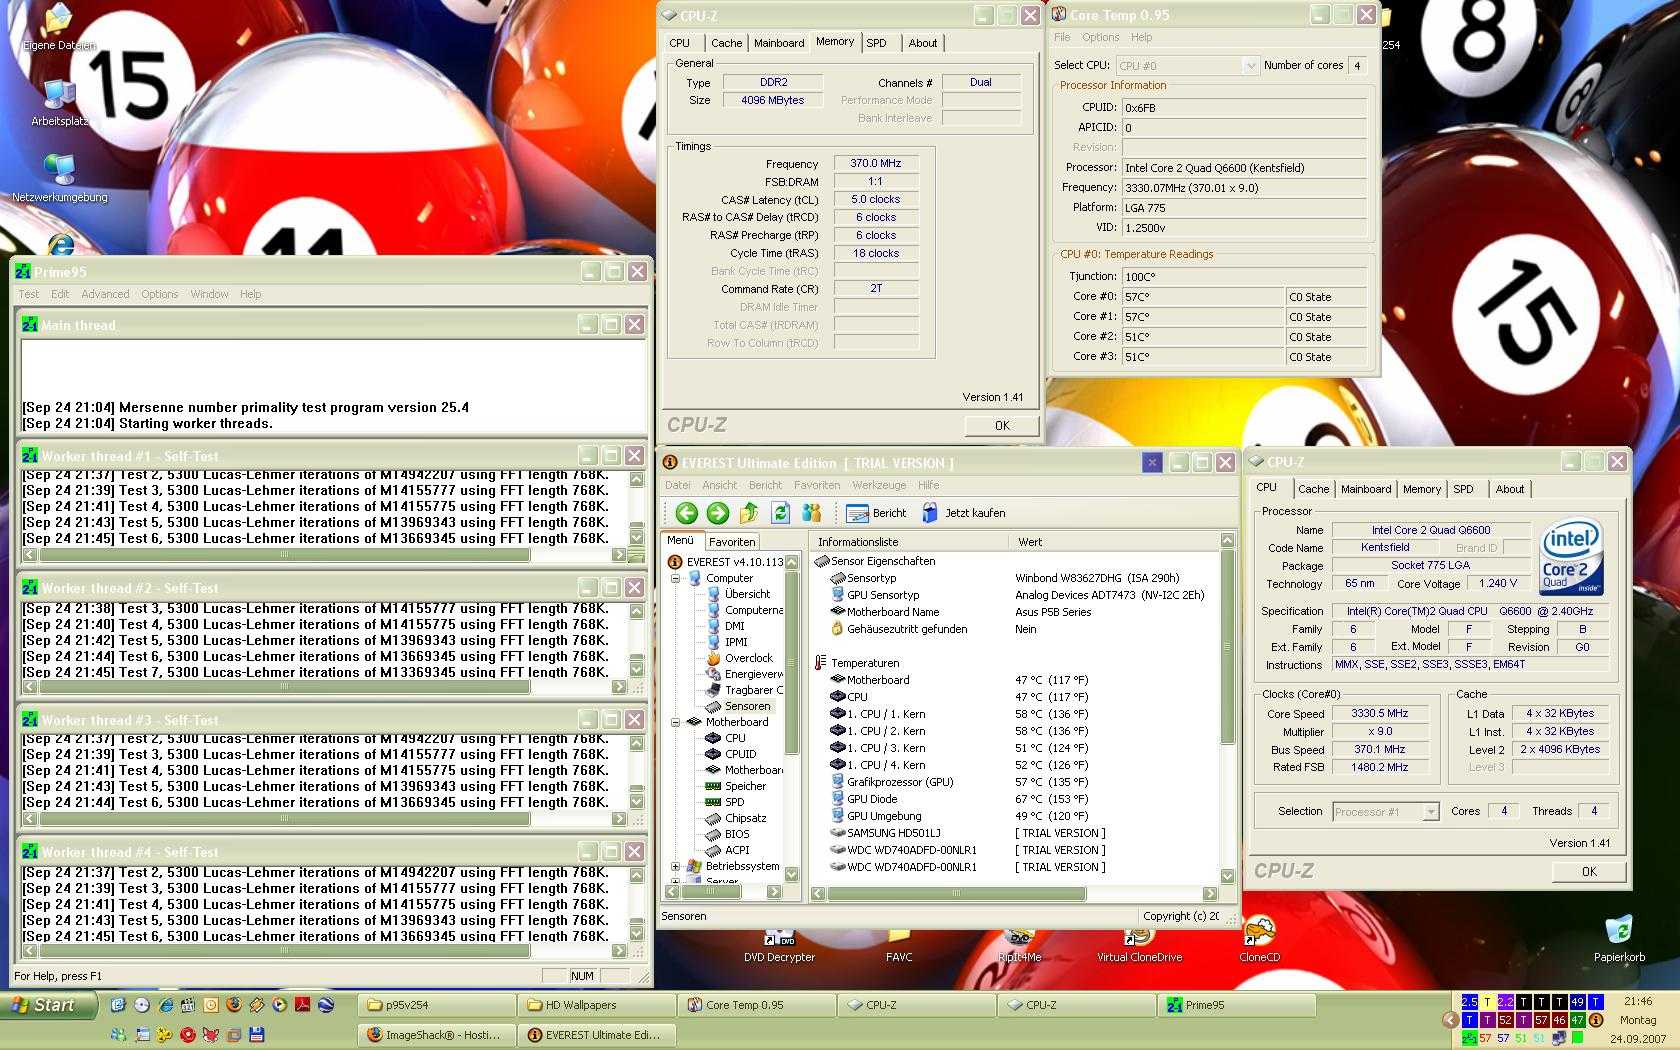Viewport: 1680px width, 1050px height.
Task: Click the EVEREST users icon in toolbar
Action: pos(811,513)
